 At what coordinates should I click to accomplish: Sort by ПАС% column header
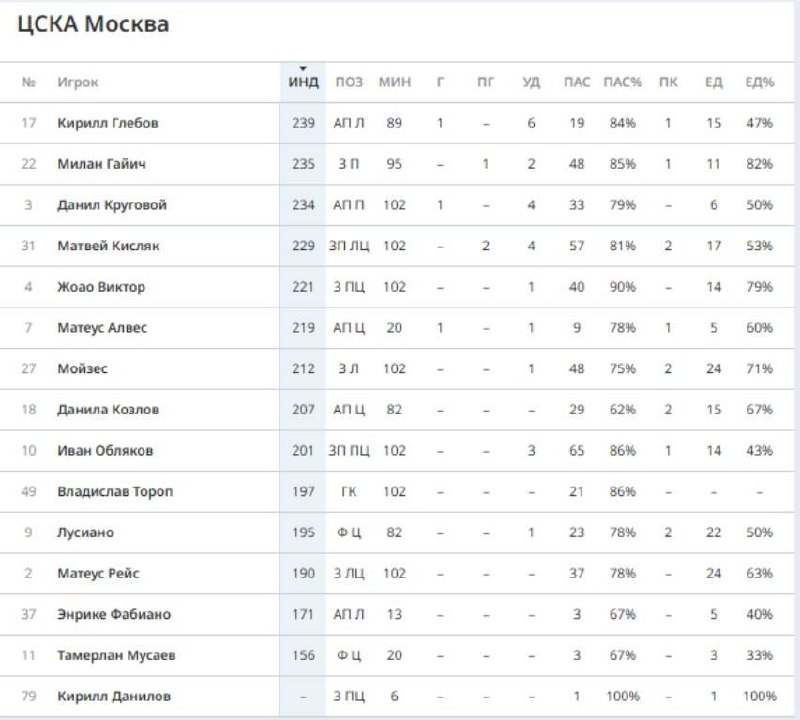coord(621,82)
